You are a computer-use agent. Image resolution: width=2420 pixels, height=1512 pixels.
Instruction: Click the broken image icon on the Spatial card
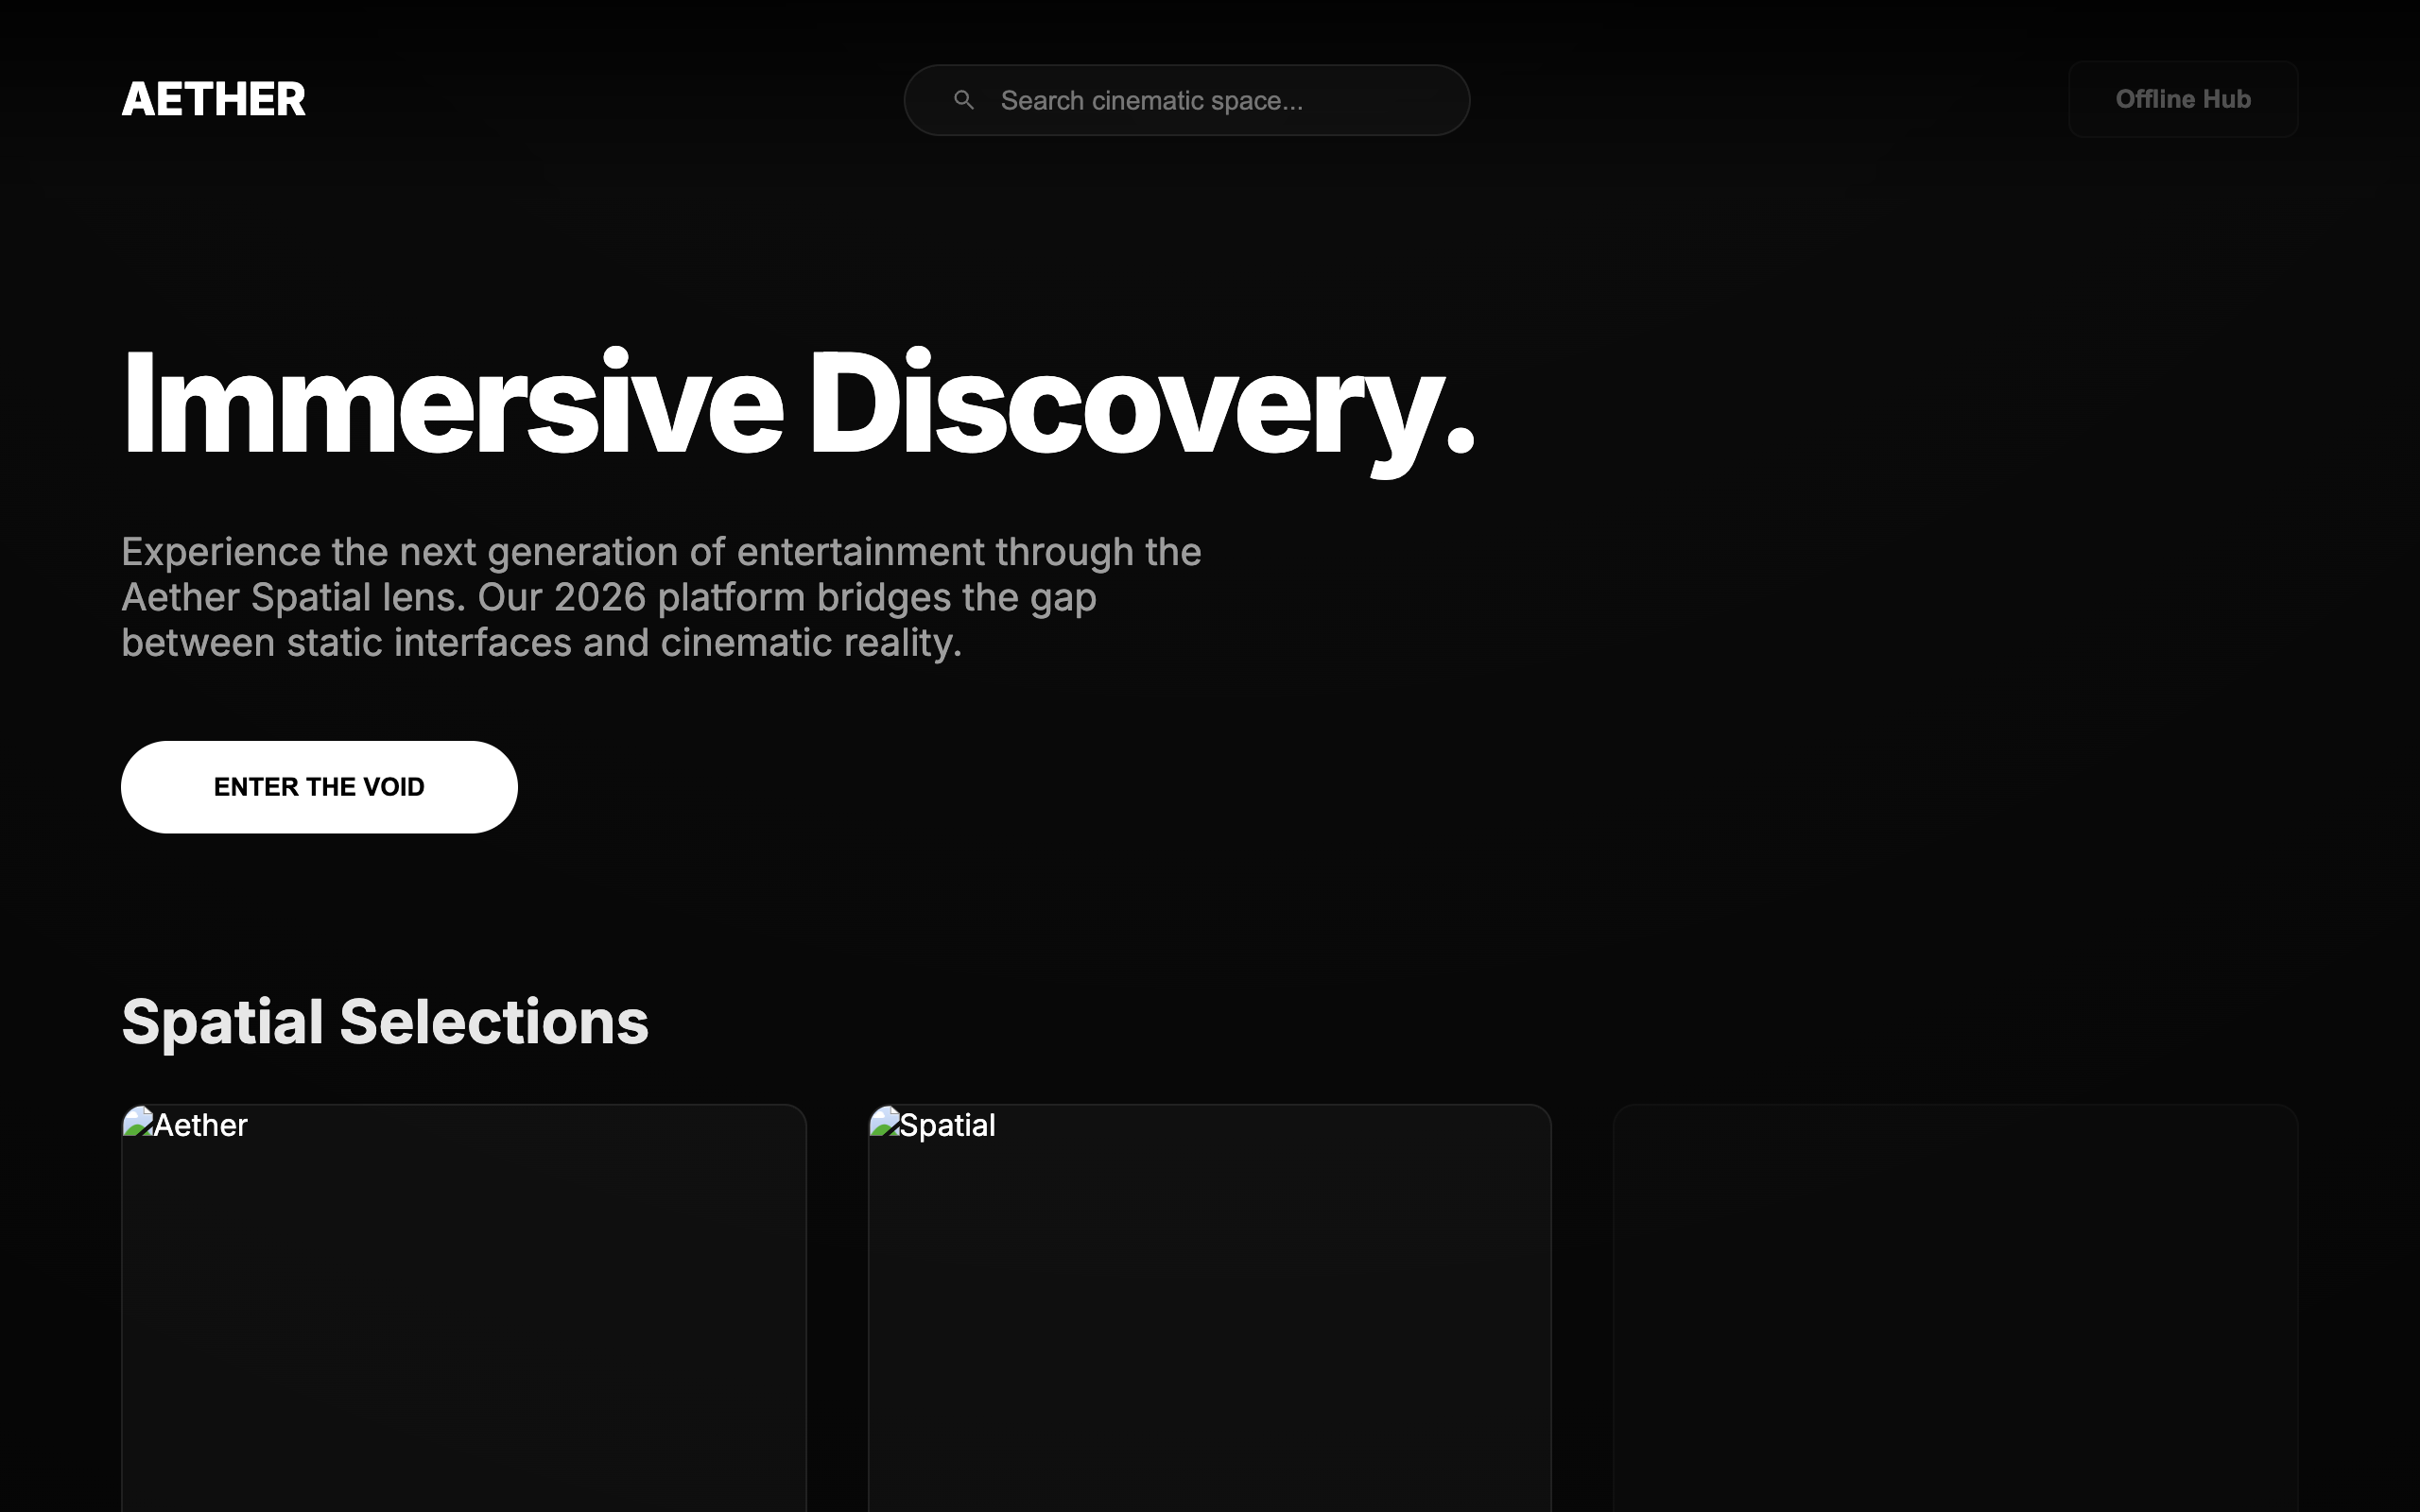coord(885,1122)
